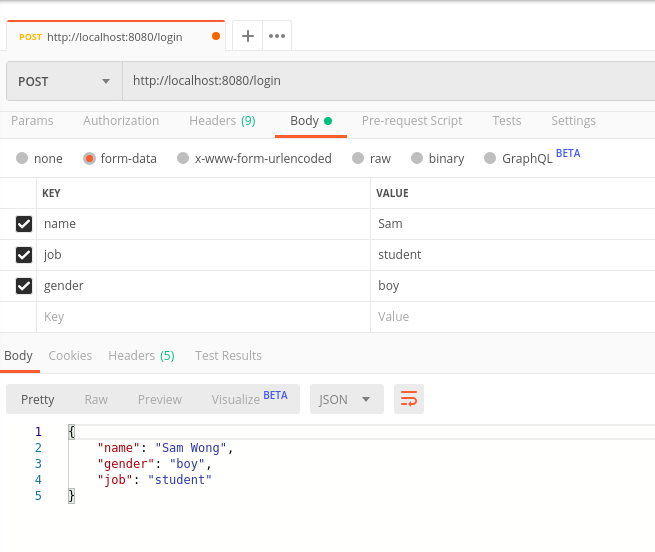
Task: Open the response Cookies tab
Action: [x=70, y=356]
